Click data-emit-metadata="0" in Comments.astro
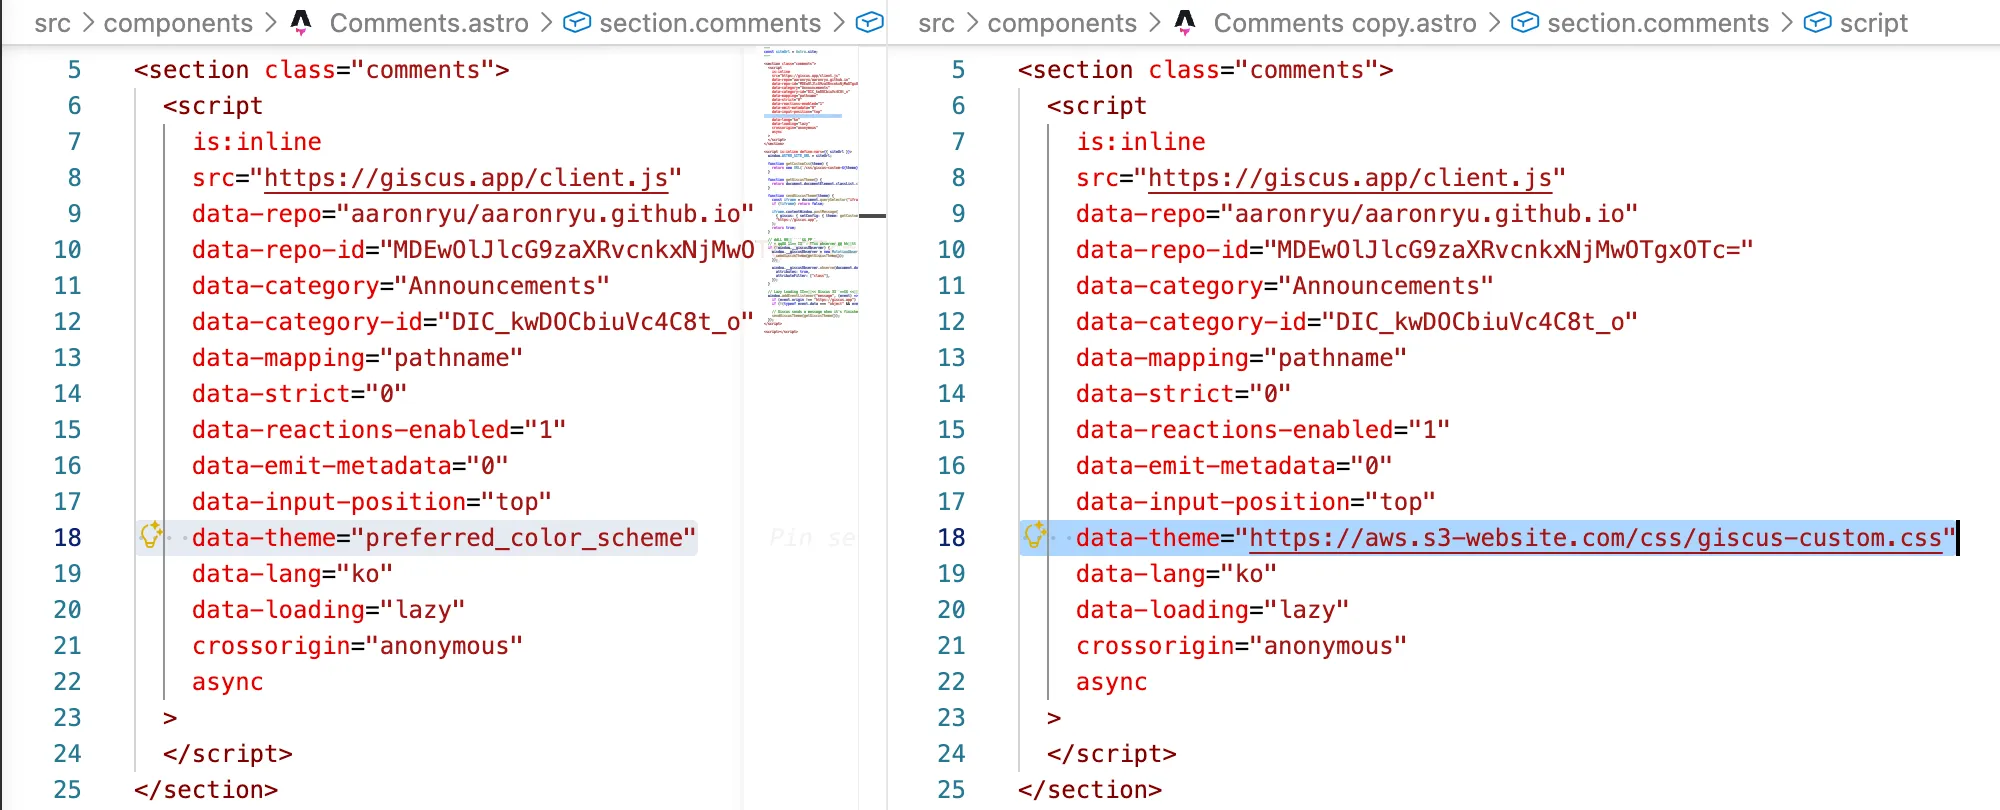The image size is (2000, 810). click(350, 466)
